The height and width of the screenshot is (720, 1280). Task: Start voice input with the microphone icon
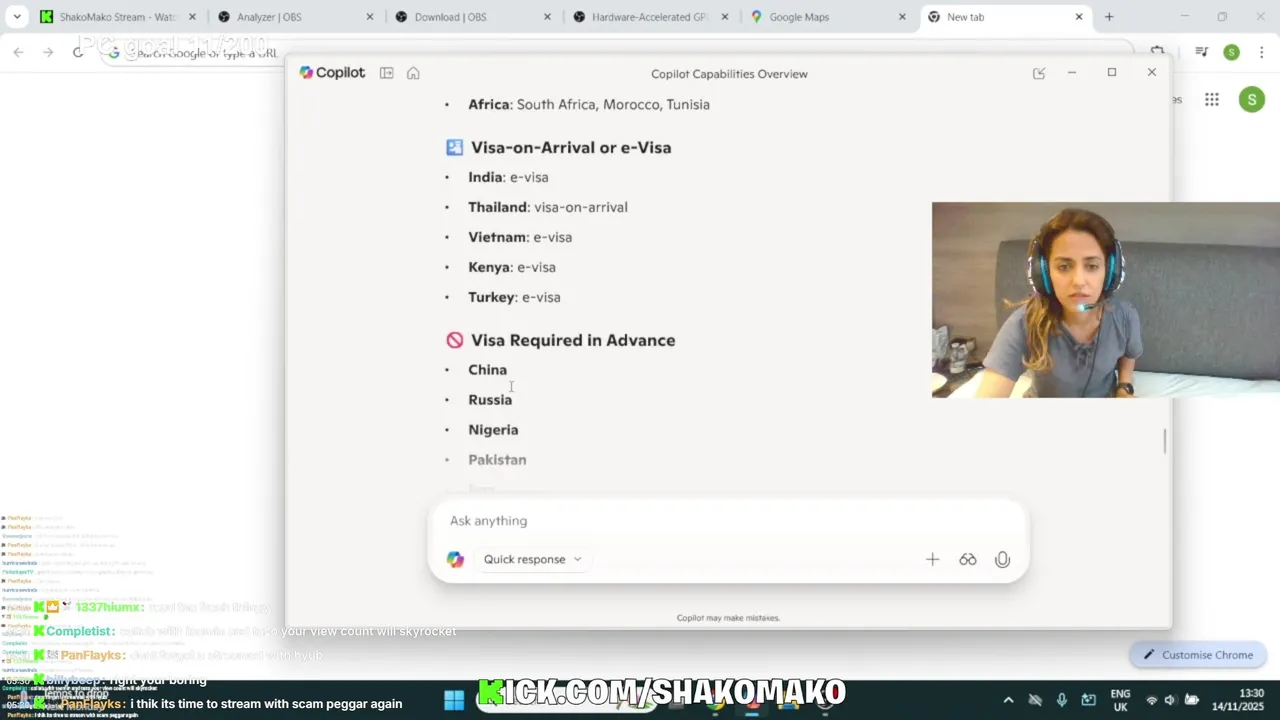(x=1002, y=559)
